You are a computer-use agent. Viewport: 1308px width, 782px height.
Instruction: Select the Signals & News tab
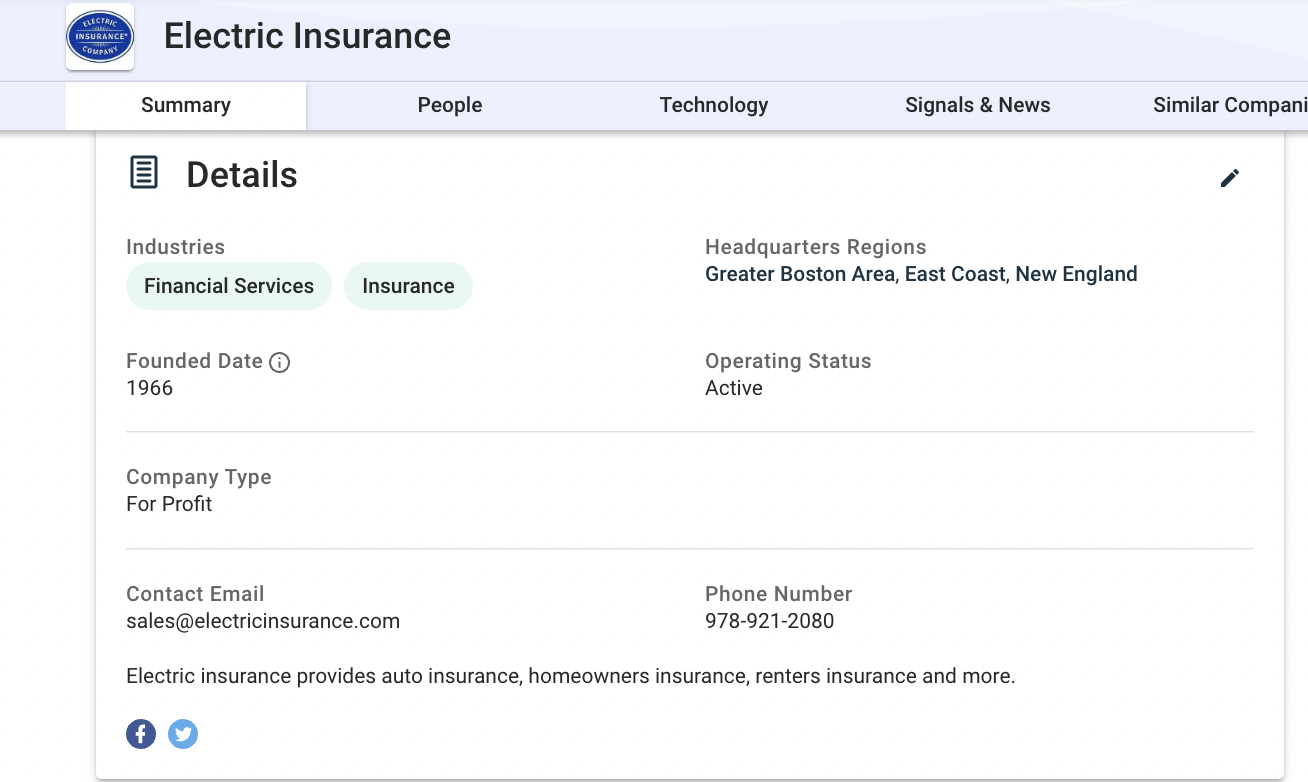point(977,105)
